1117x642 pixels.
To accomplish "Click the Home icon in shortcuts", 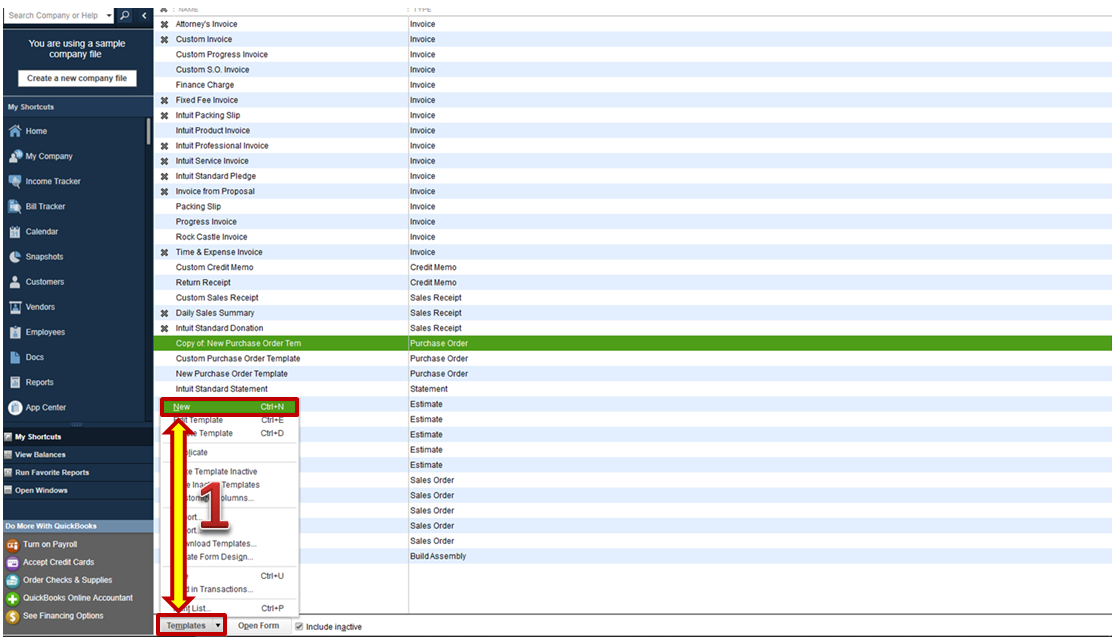I will [x=15, y=131].
